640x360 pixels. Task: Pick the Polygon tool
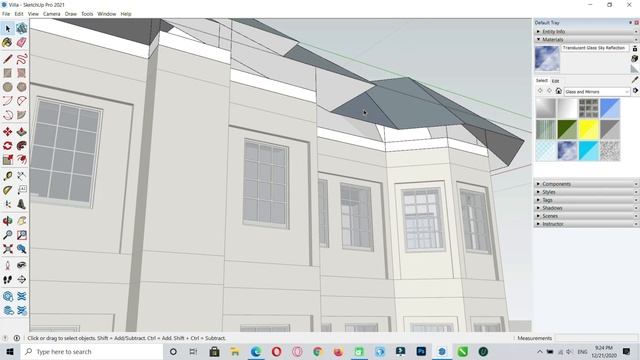pos(22,87)
